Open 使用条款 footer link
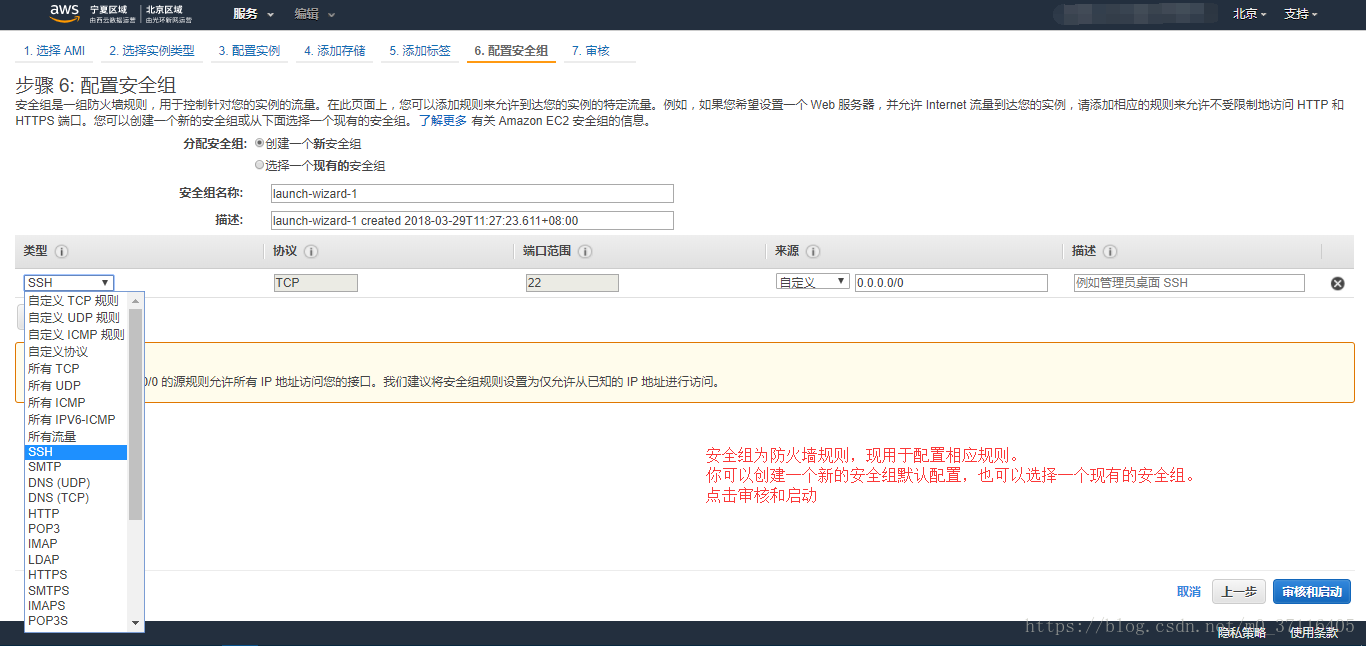Screen dimensions: 1366x646 (1314, 632)
